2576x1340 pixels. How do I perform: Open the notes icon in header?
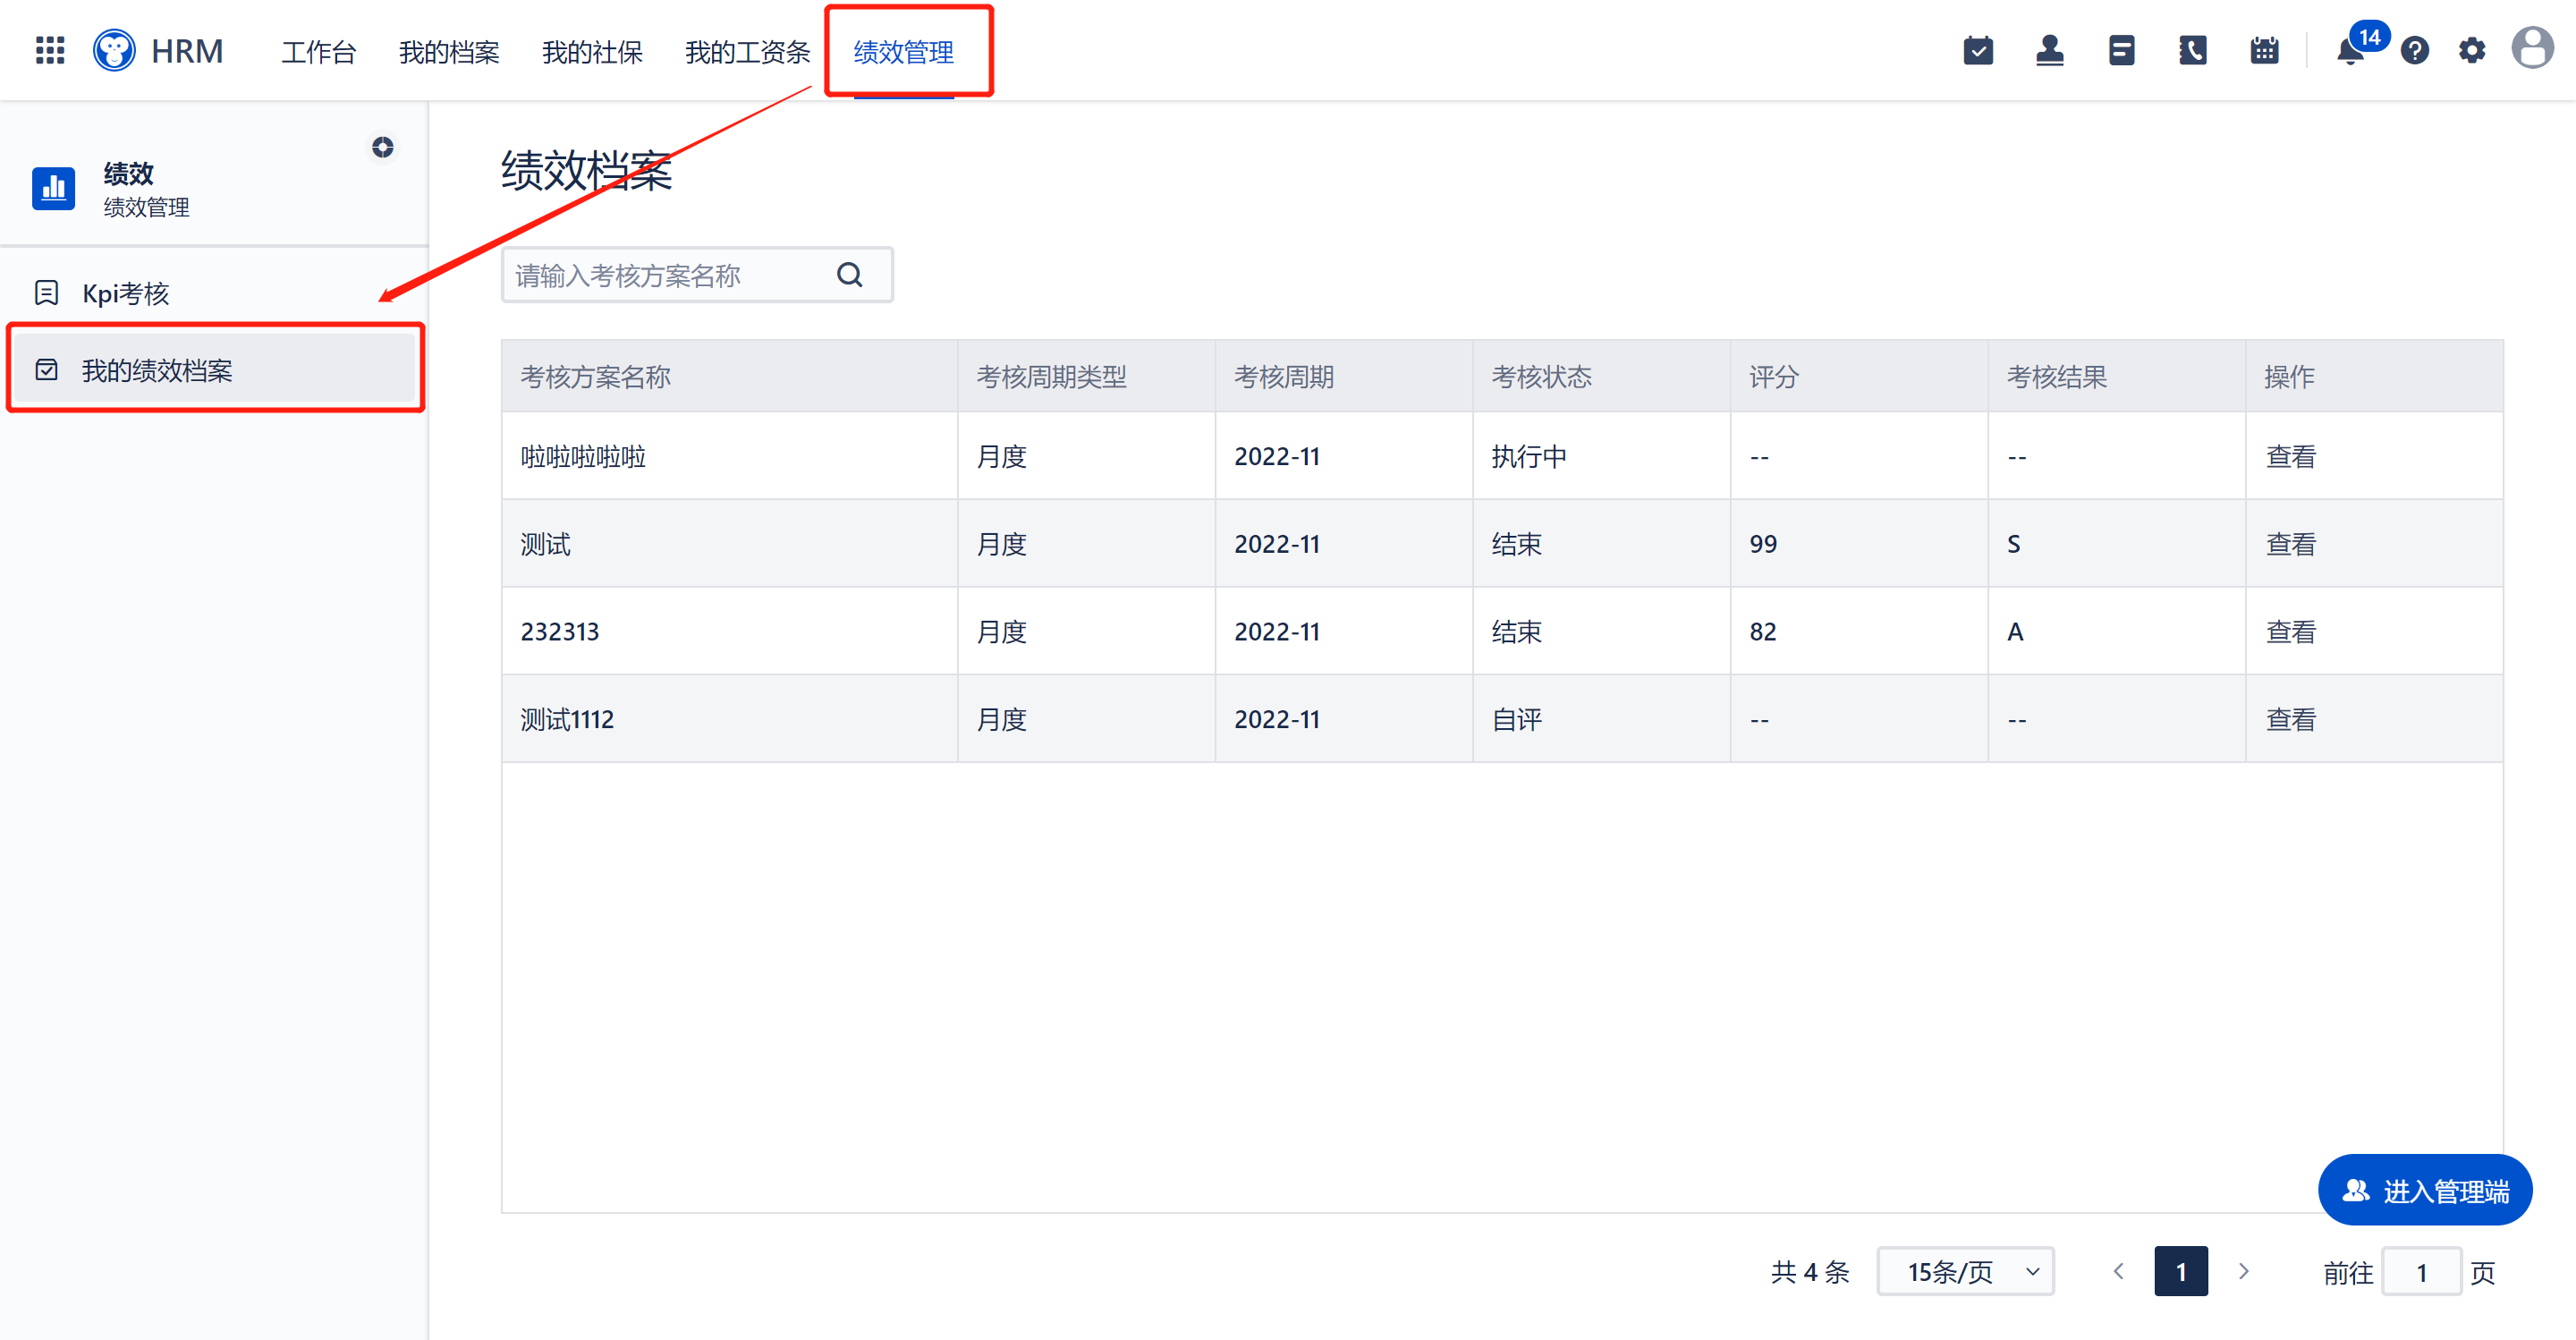tap(2121, 50)
